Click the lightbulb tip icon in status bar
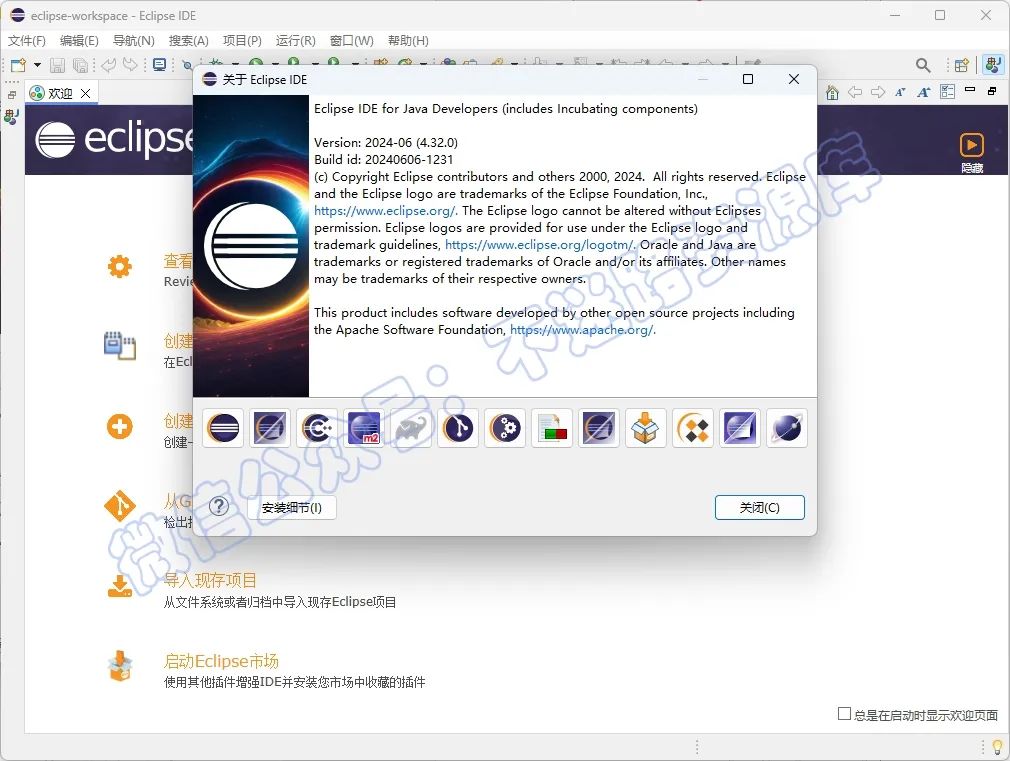Screen dimensions: 1010x761 tap(998, 747)
